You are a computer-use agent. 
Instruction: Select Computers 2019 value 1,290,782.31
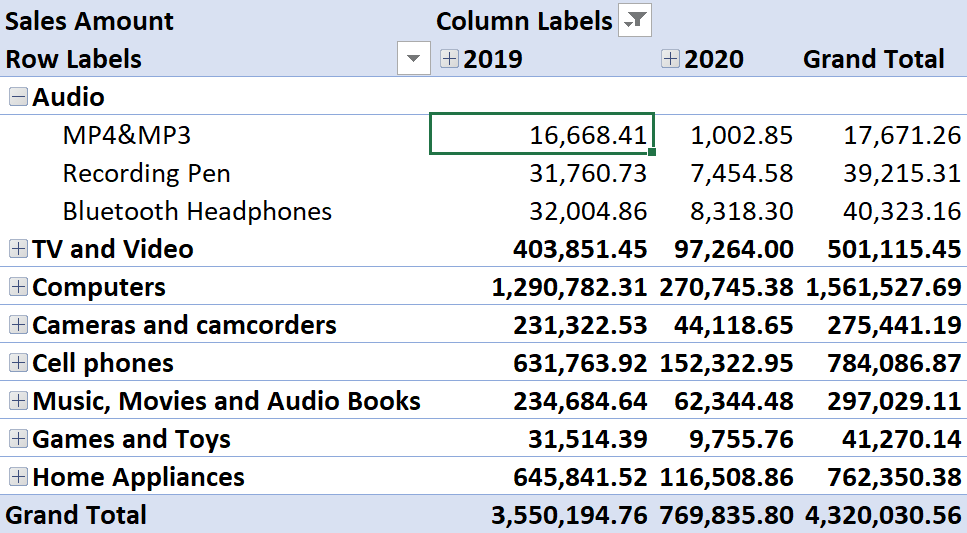[x=569, y=287]
